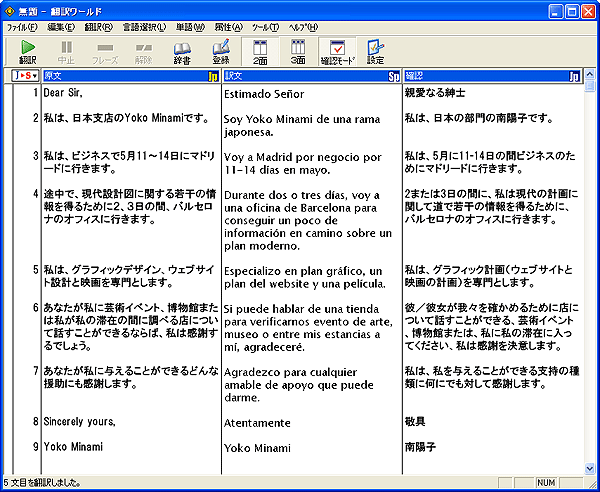Viewport: 600px width, 492px height.
Task: Click the Jp badge in 原文 header
Action: click(213, 77)
